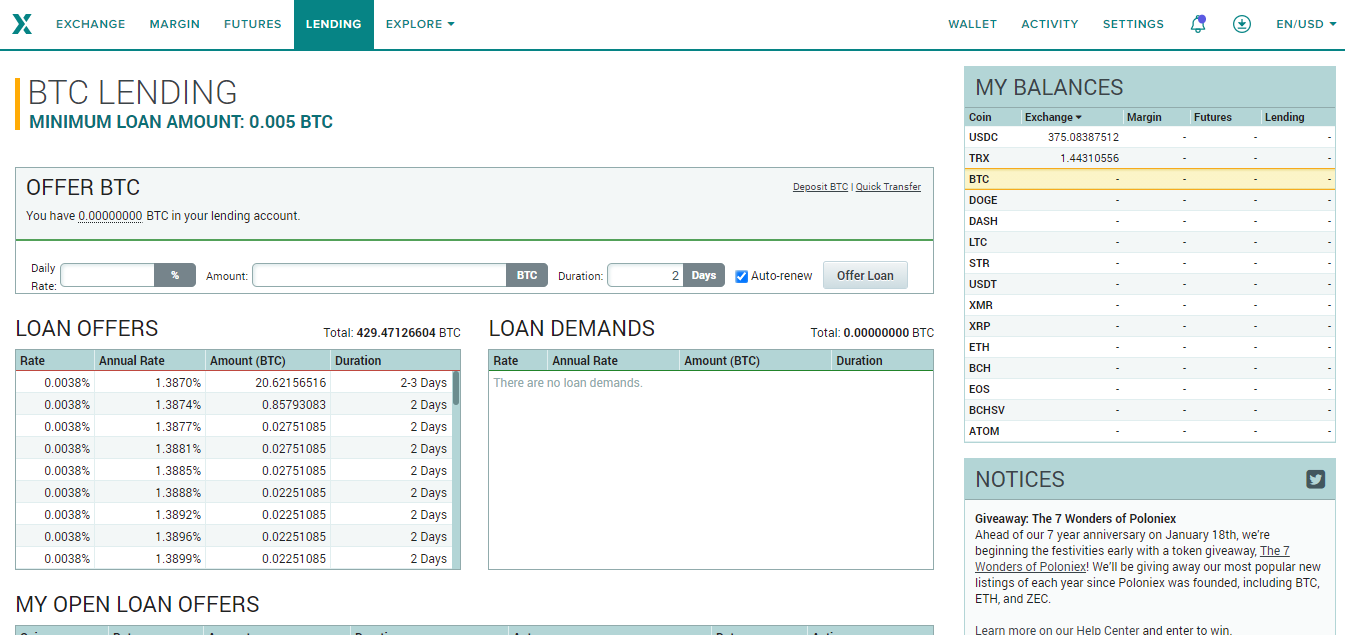Open the notifications bell icon
Screen dimensions: 1345x635
[x=1197, y=24]
